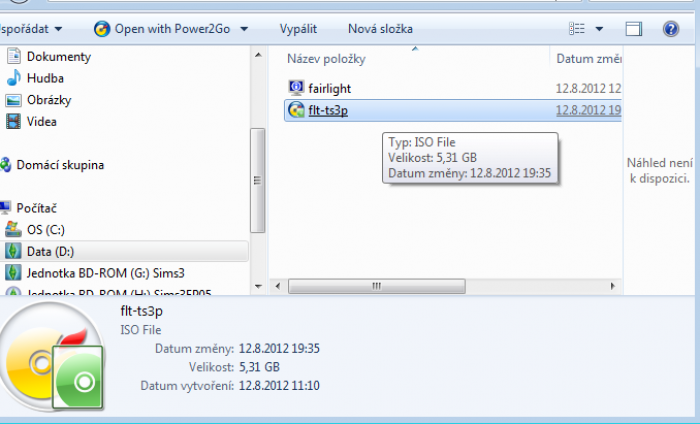The image size is (700, 424).
Task: Select the flt-ts3p ISO file icon
Action: point(296,110)
